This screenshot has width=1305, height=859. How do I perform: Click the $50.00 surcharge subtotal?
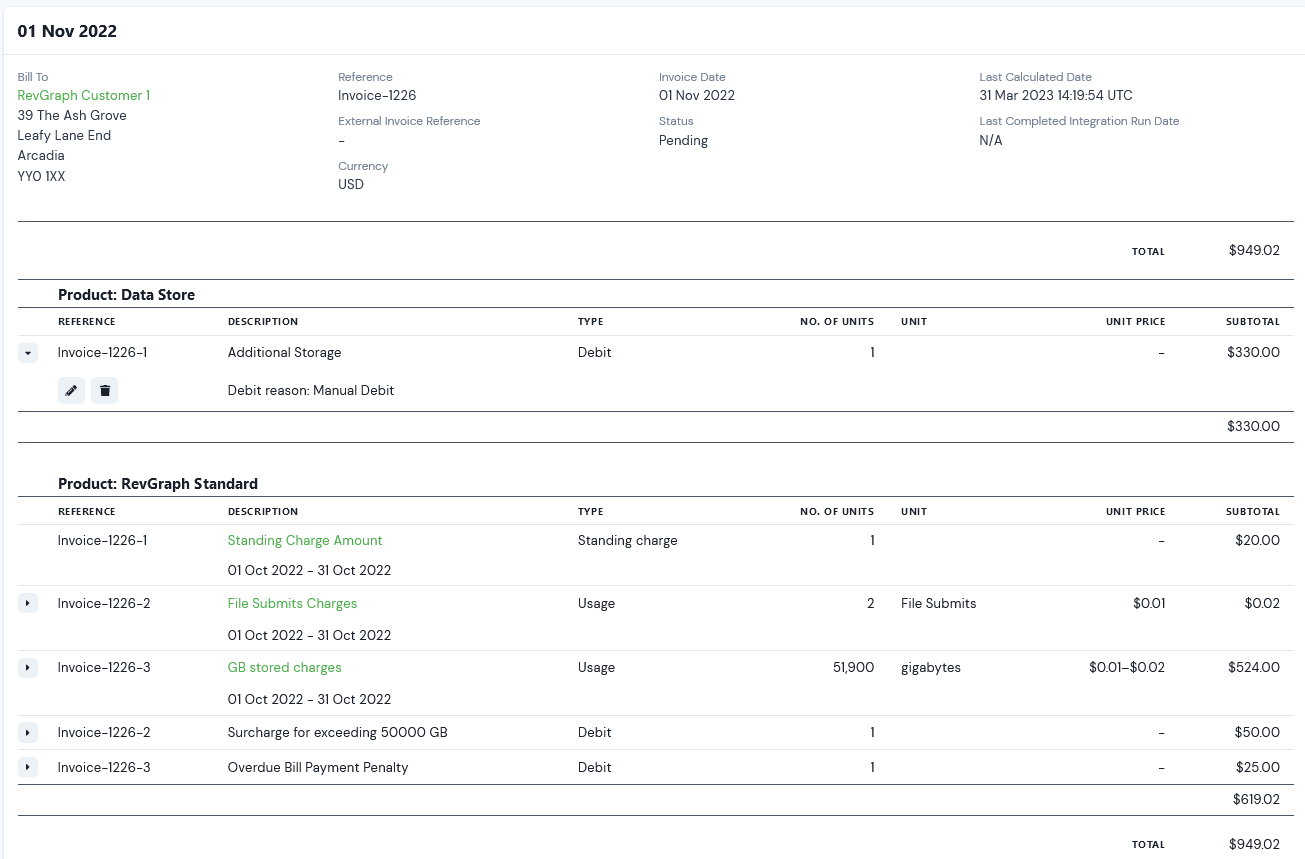[x=1259, y=732]
